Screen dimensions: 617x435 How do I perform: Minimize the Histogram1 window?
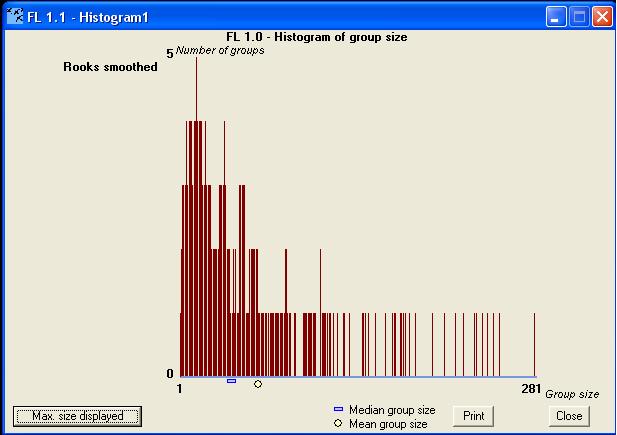[x=557, y=17]
